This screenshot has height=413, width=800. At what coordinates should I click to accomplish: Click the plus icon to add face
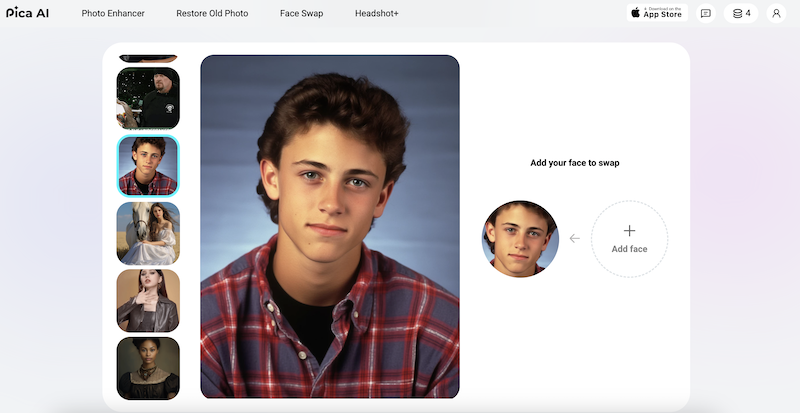(x=630, y=231)
